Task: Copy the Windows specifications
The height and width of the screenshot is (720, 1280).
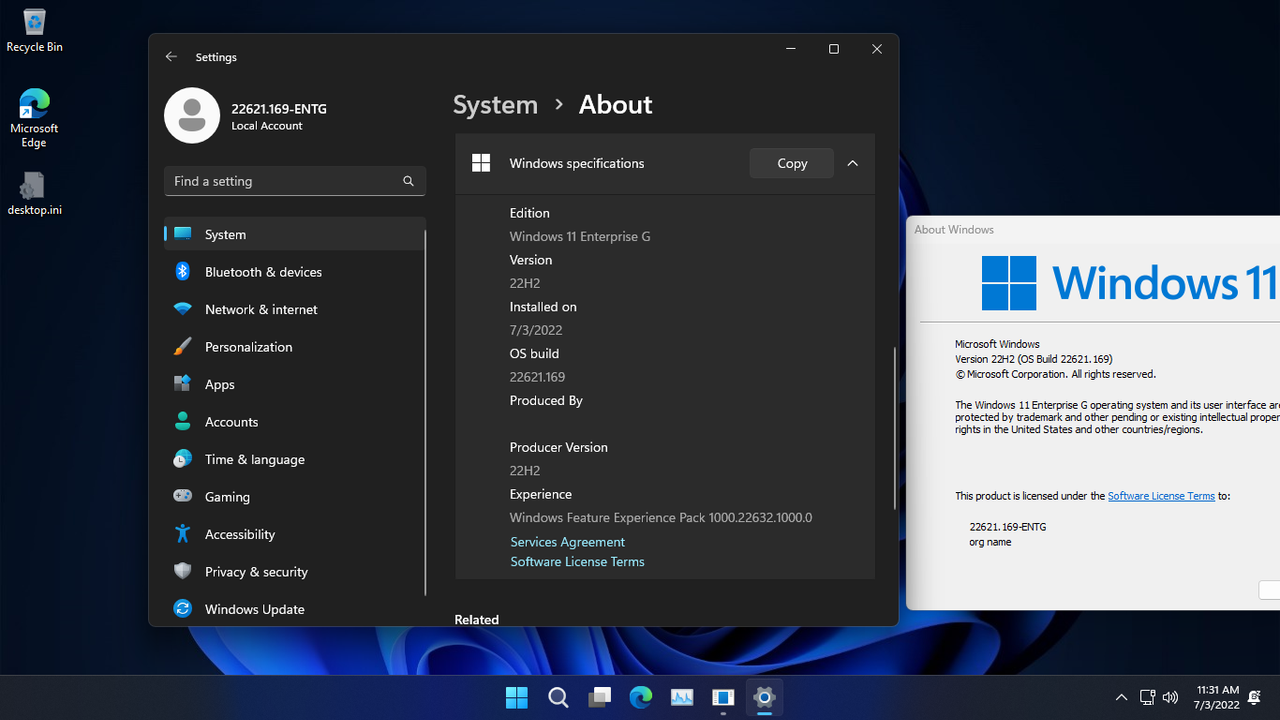Action: coord(791,164)
